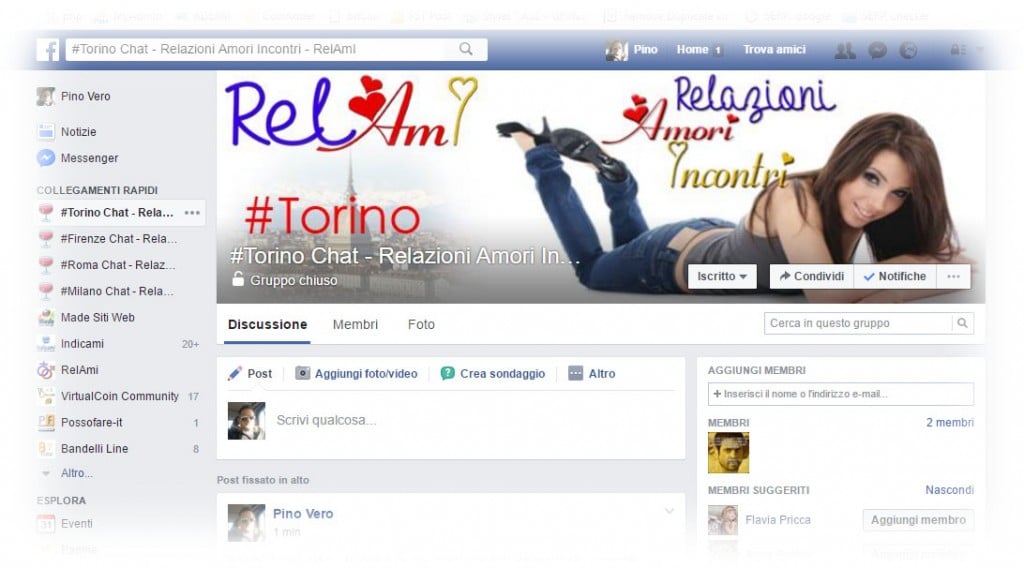This screenshot has width=1024, height=568.
Task: Open options dots beside #Torino Chat shortcut
Action: 192,213
